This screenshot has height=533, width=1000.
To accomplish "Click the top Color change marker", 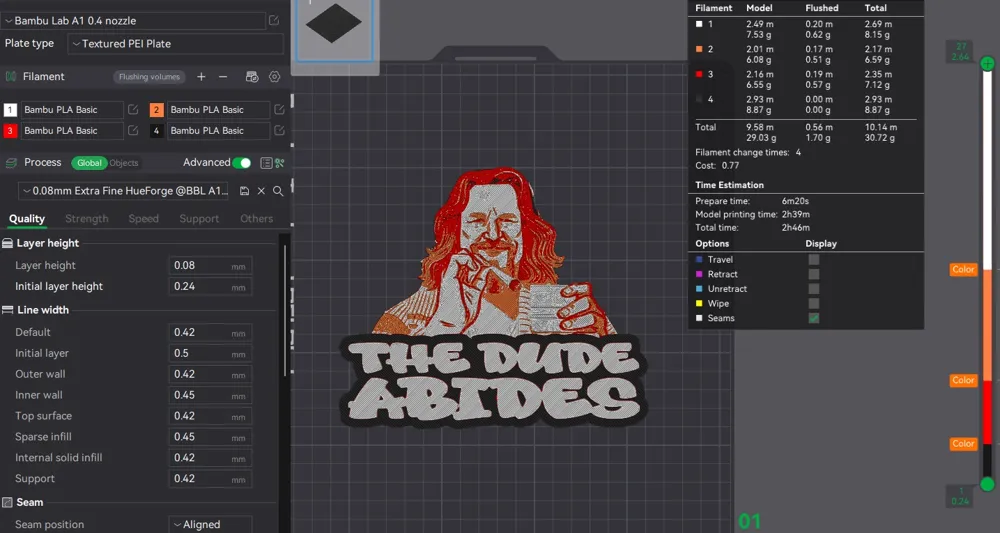I will coord(963,270).
